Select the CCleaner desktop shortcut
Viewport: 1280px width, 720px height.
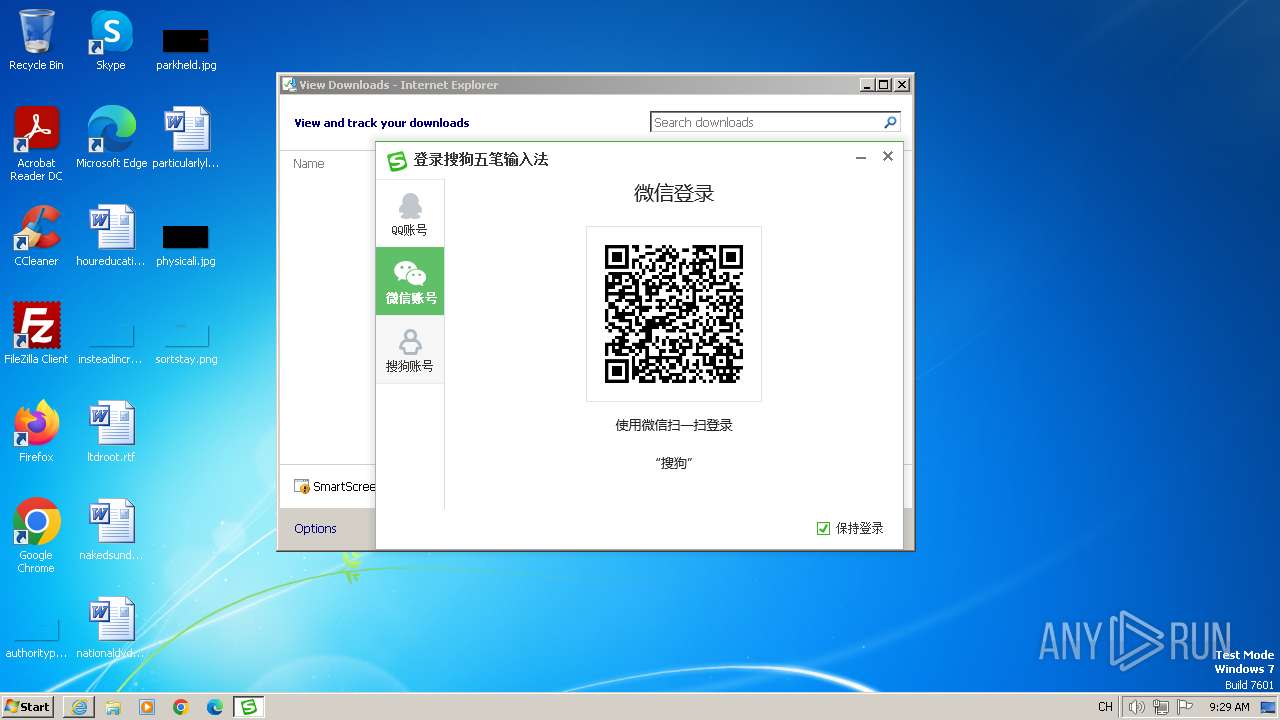tap(36, 236)
